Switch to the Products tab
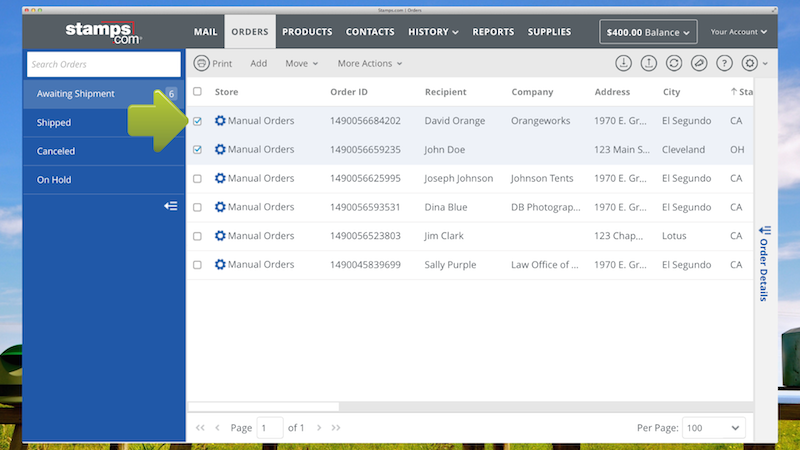The height and width of the screenshot is (450, 800). tap(307, 32)
